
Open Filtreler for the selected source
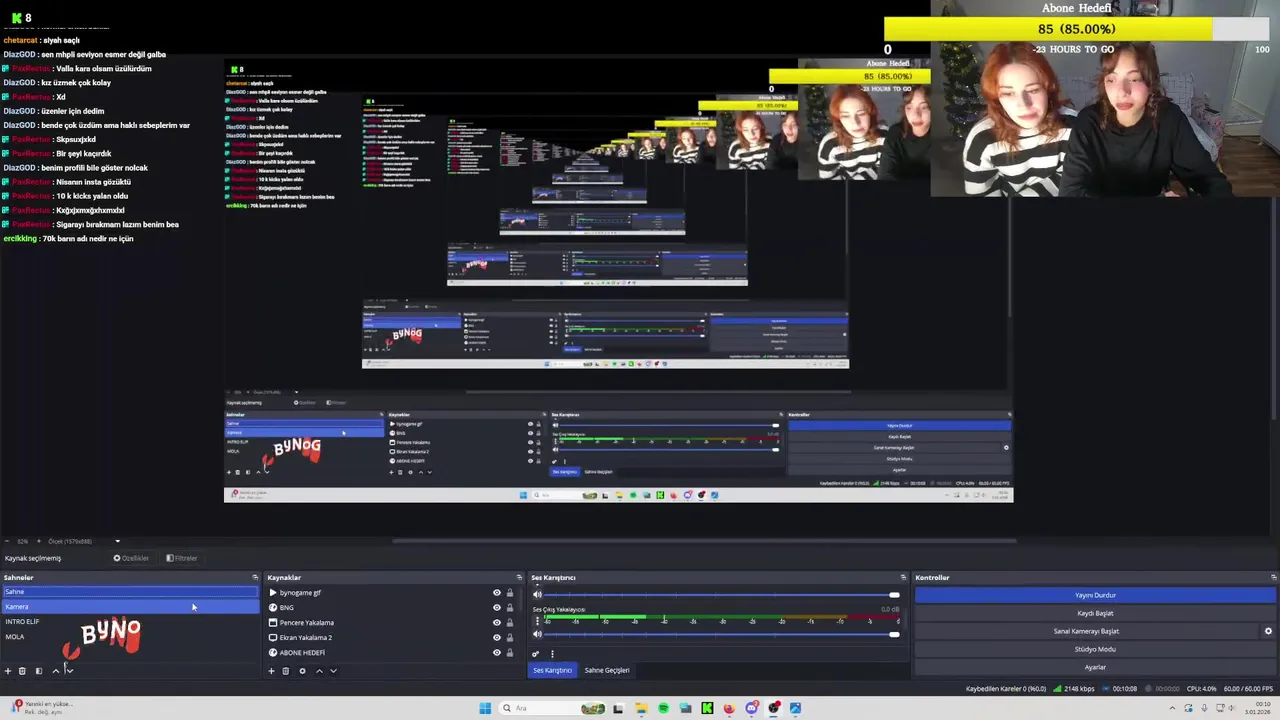[182, 558]
